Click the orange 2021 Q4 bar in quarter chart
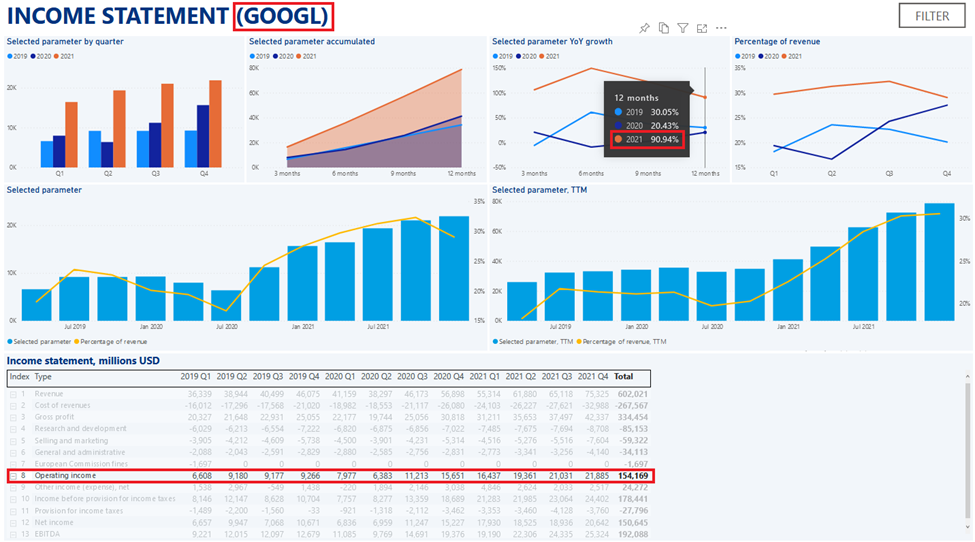 click(215, 123)
